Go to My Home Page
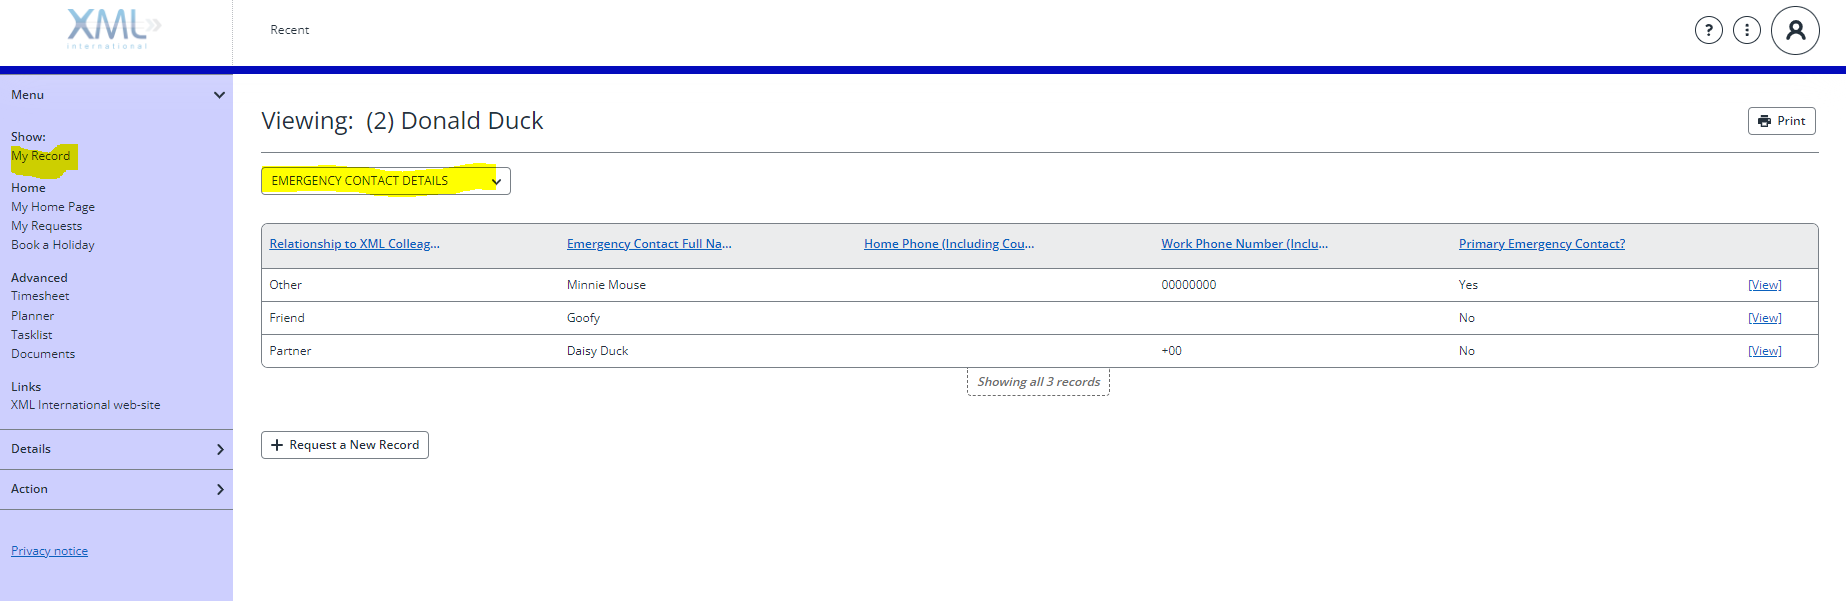 pos(53,207)
